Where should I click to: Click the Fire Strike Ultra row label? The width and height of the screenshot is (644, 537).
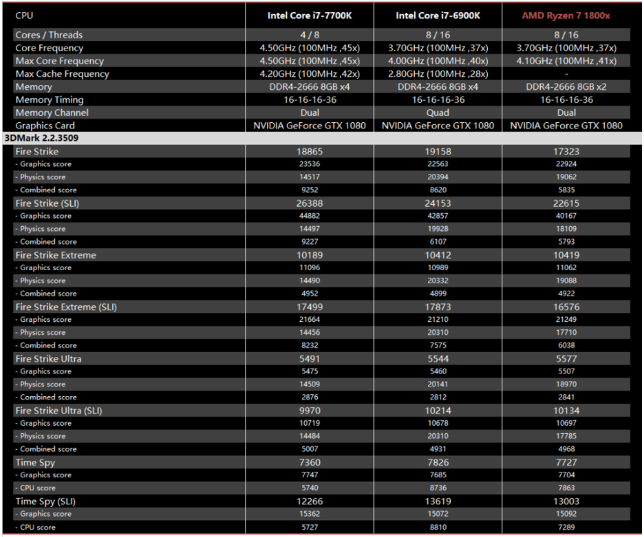[48, 359]
